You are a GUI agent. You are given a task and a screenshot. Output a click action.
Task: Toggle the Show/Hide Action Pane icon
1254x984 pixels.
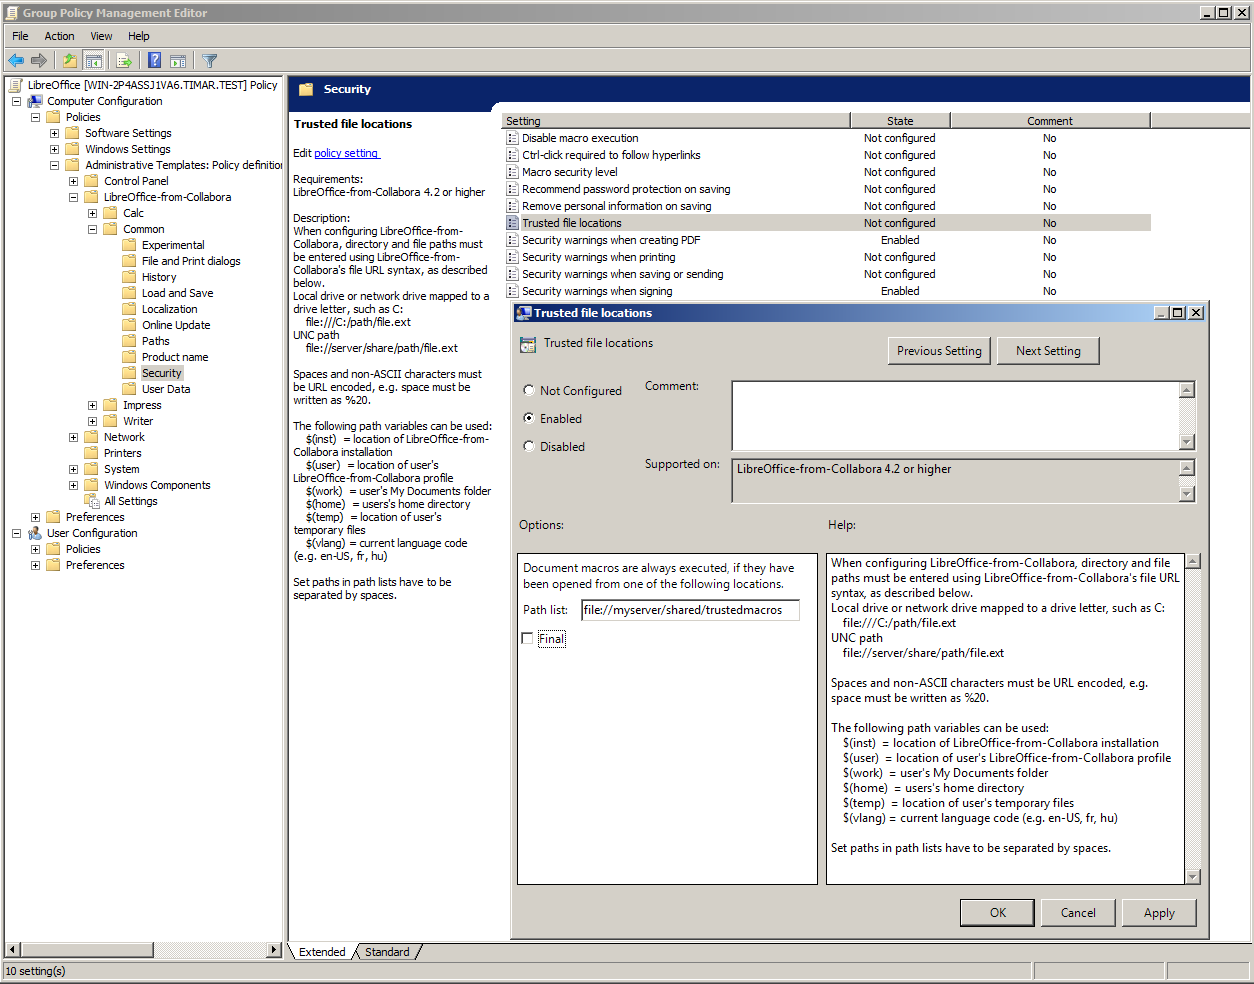178,61
